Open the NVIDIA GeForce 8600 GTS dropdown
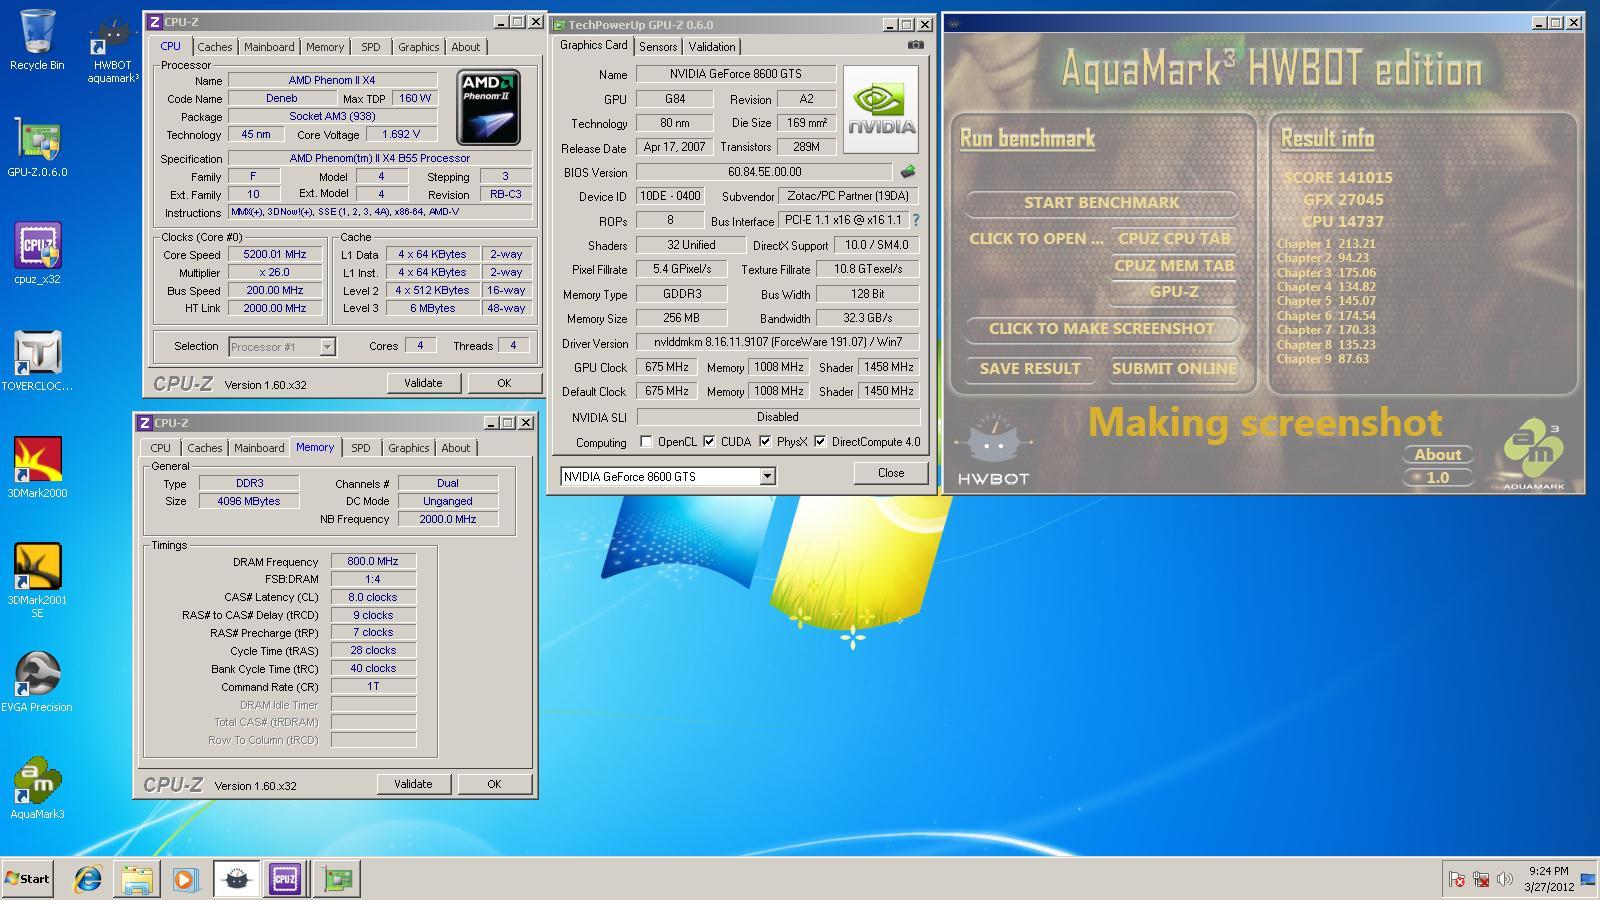Image resolution: width=1600 pixels, height=900 pixels. [x=767, y=477]
